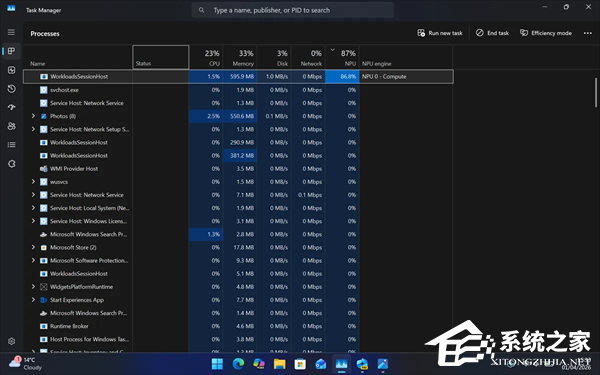The image size is (600, 375).
Task: Open the Windows Start button
Action: tap(217, 364)
